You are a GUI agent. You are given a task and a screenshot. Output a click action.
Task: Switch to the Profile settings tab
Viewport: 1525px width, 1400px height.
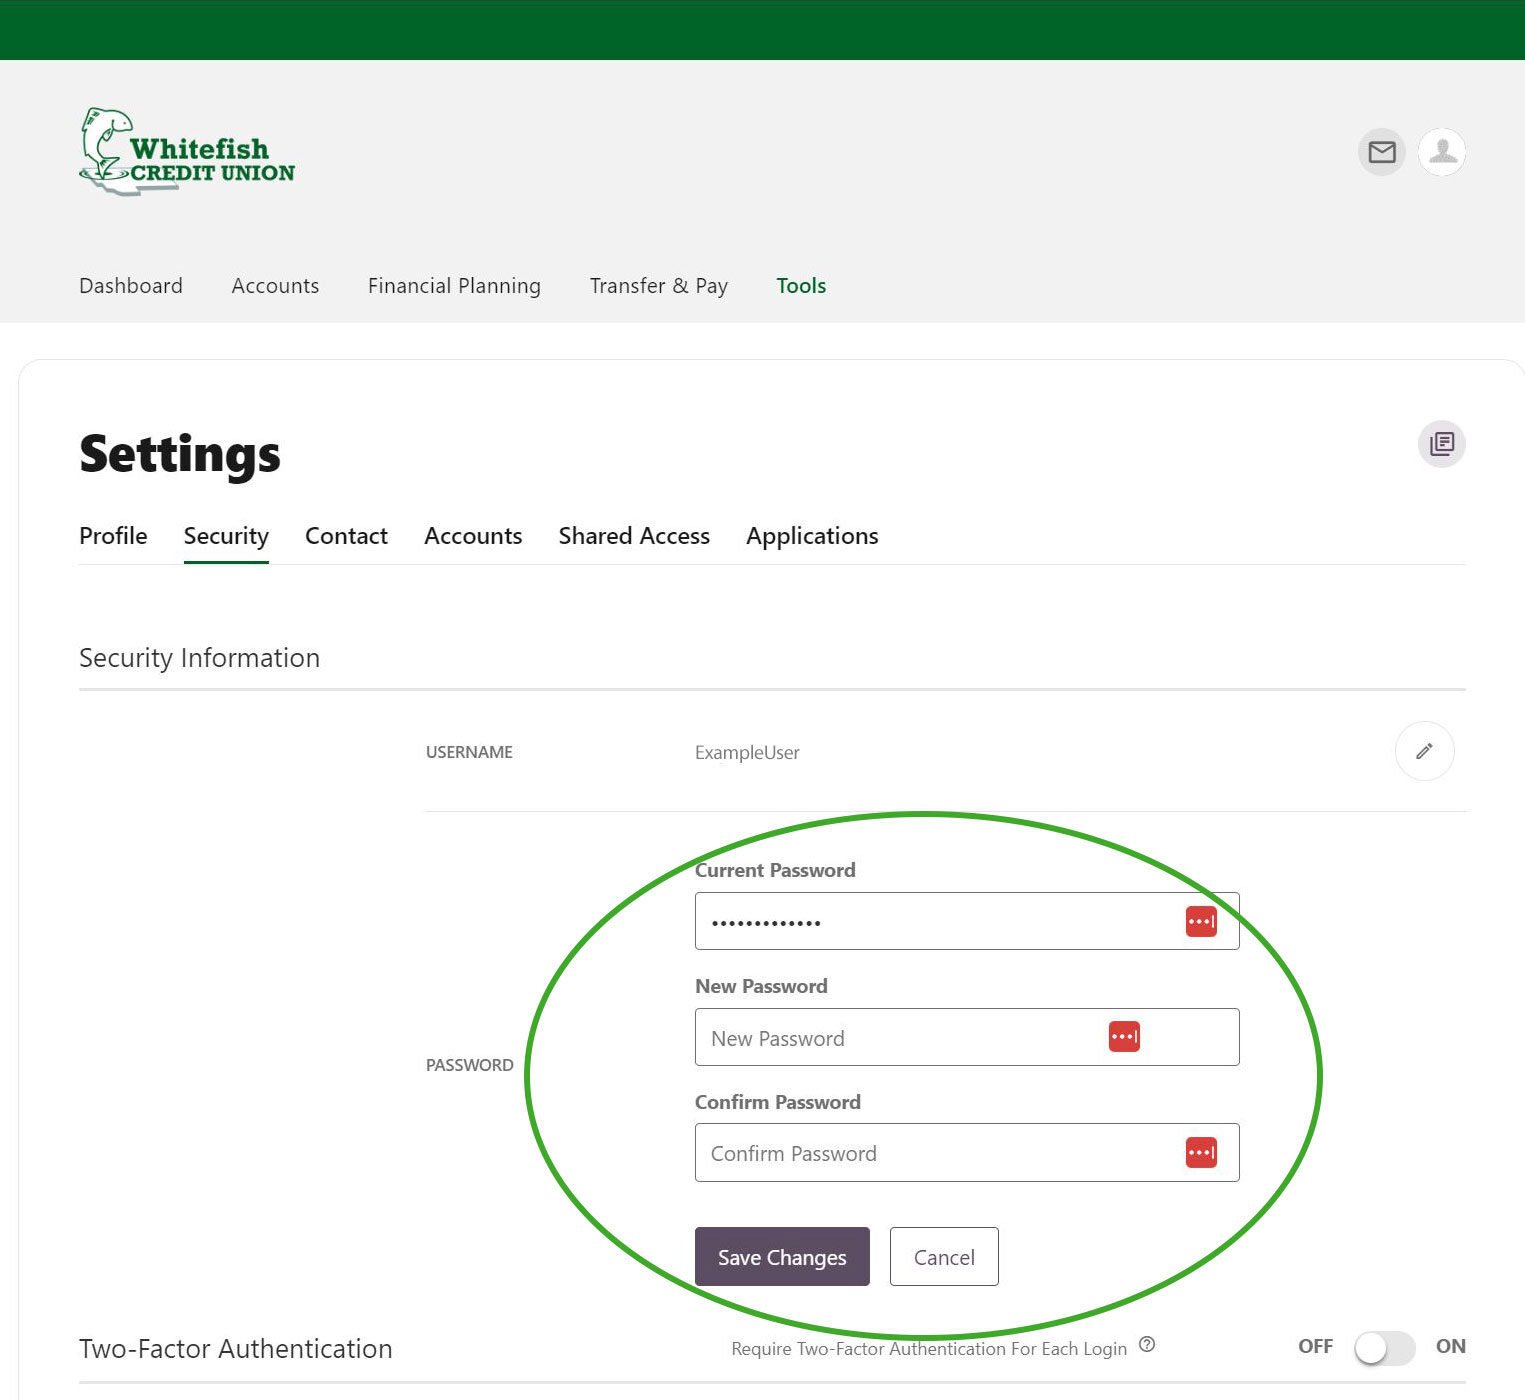point(113,536)
